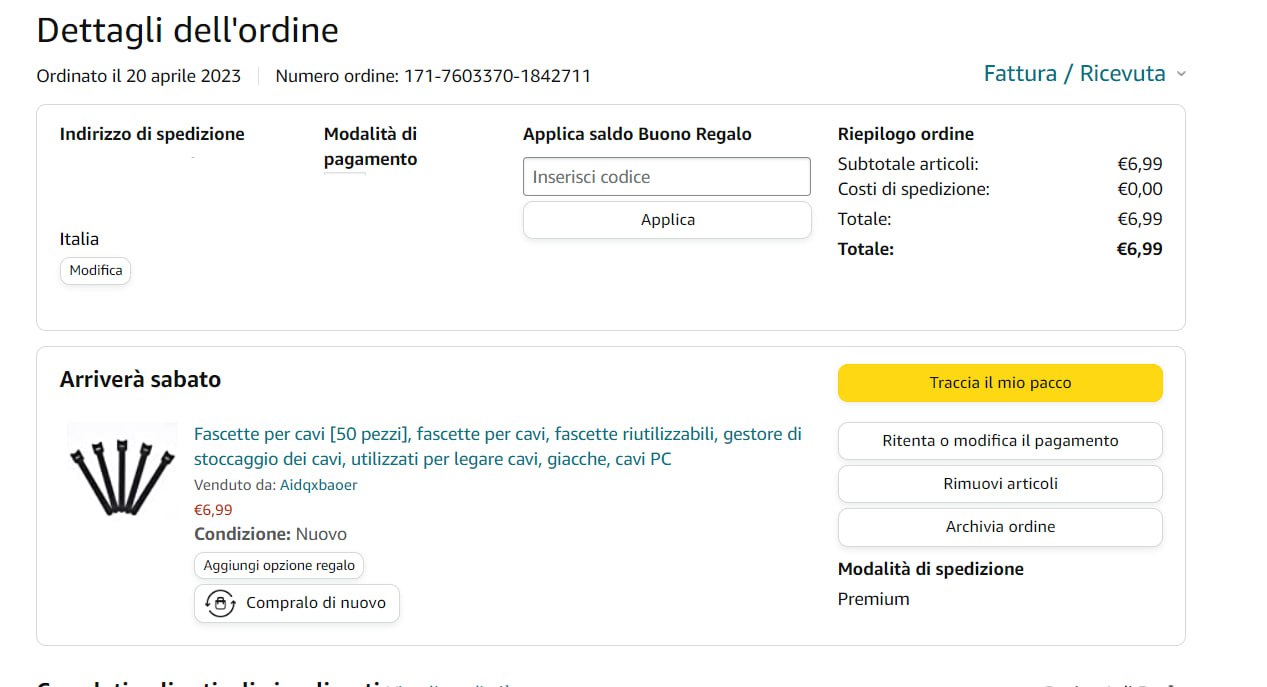Click the red €6,99 item price

click(213, 510)
